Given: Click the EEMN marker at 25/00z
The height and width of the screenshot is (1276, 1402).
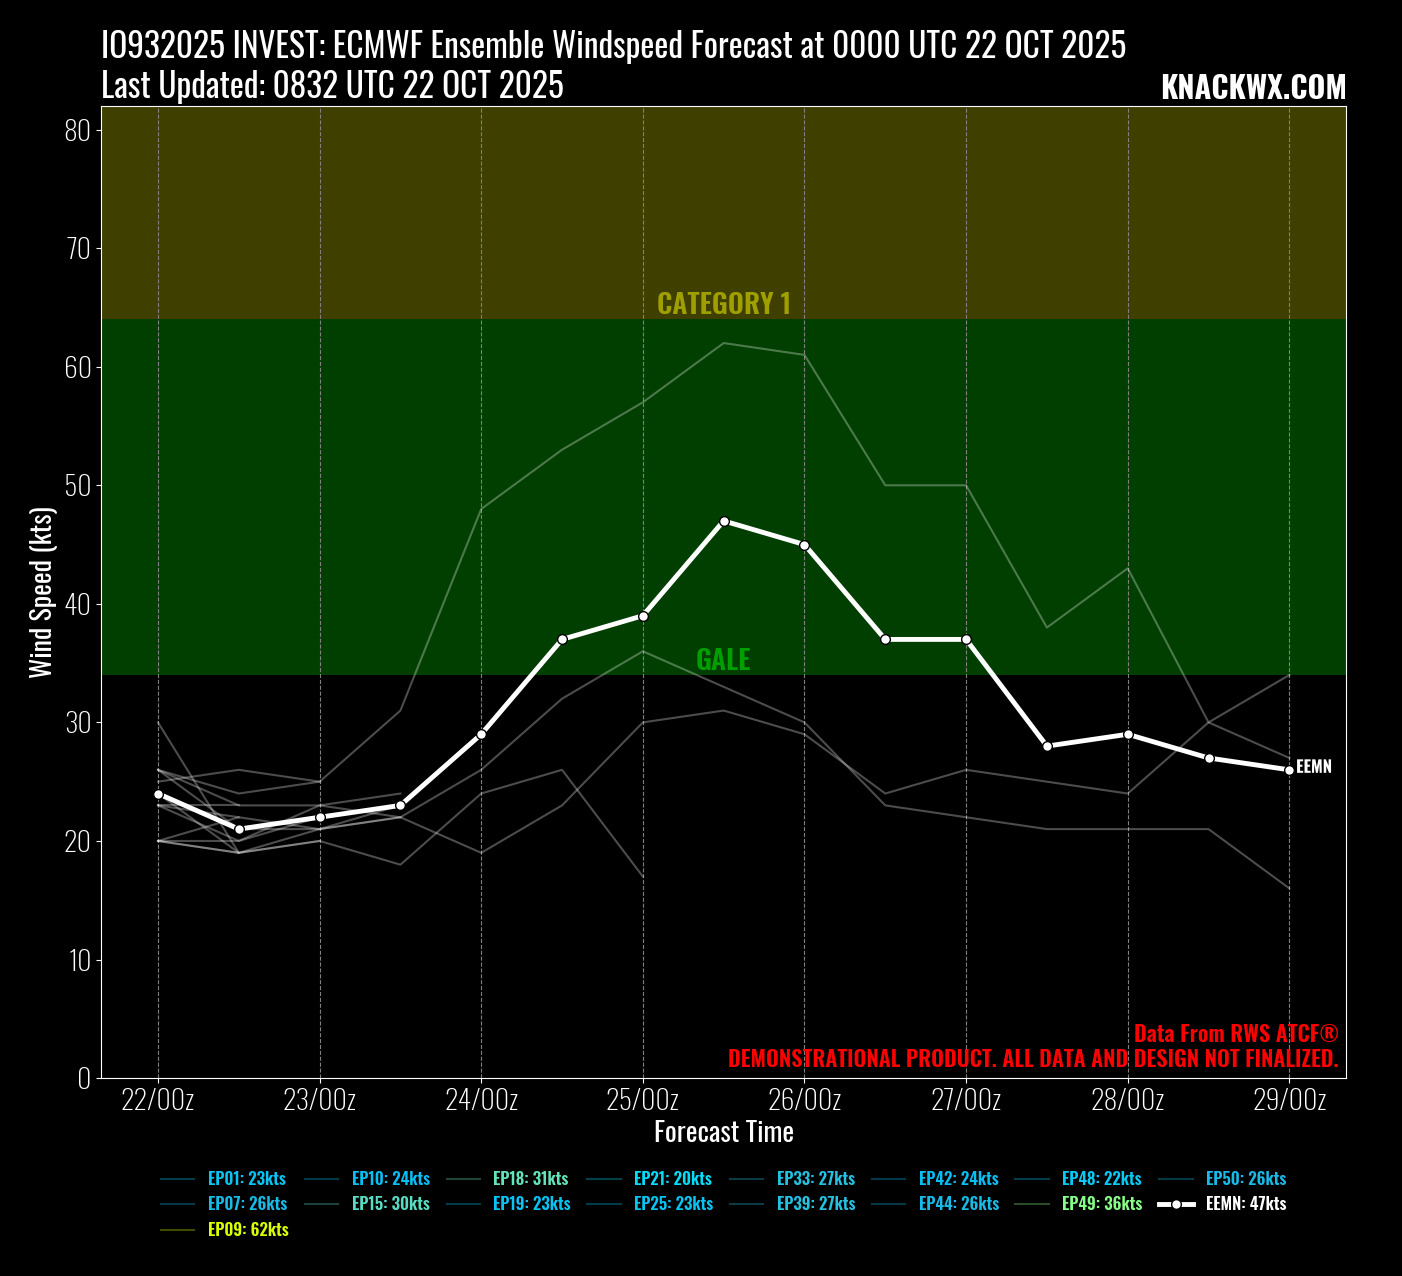Looking at the screenshot, I should pos(643,616).
